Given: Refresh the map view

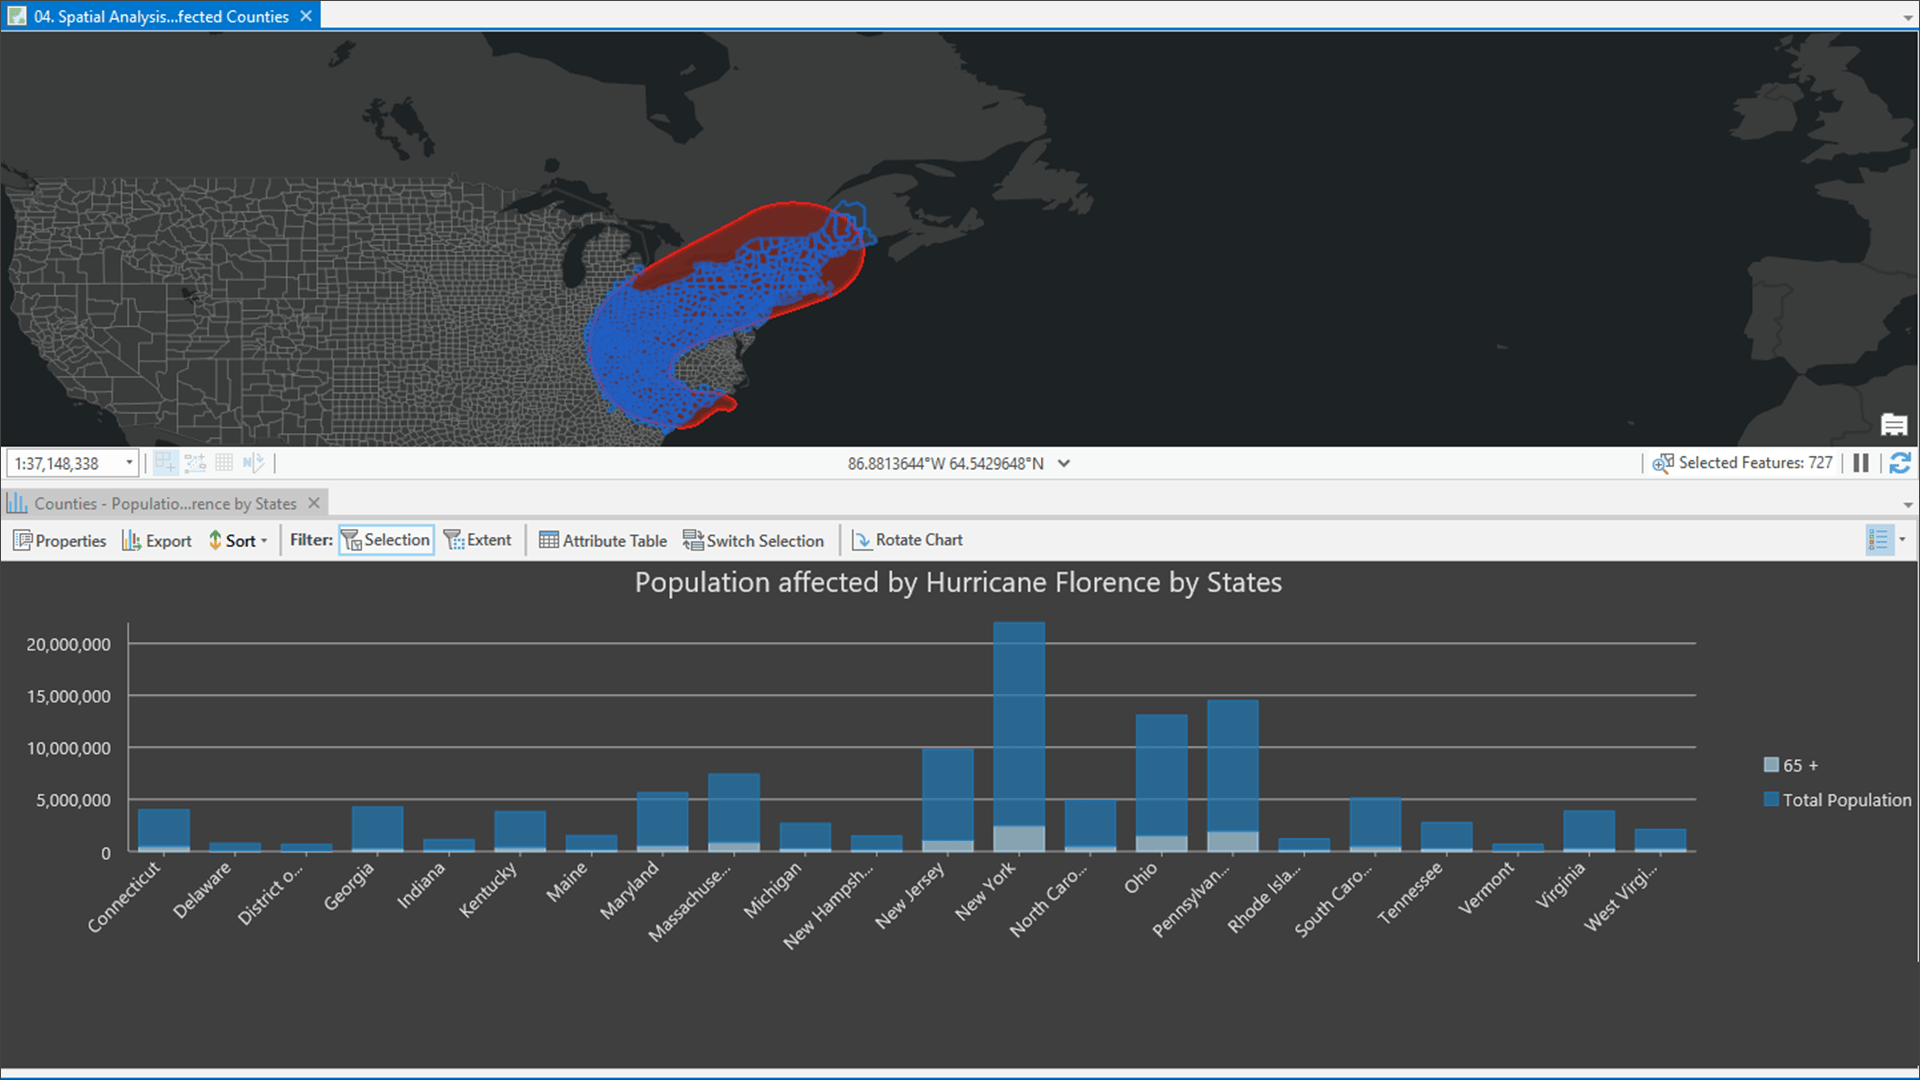Looking at the screenshot, I should coord(1899,463).
